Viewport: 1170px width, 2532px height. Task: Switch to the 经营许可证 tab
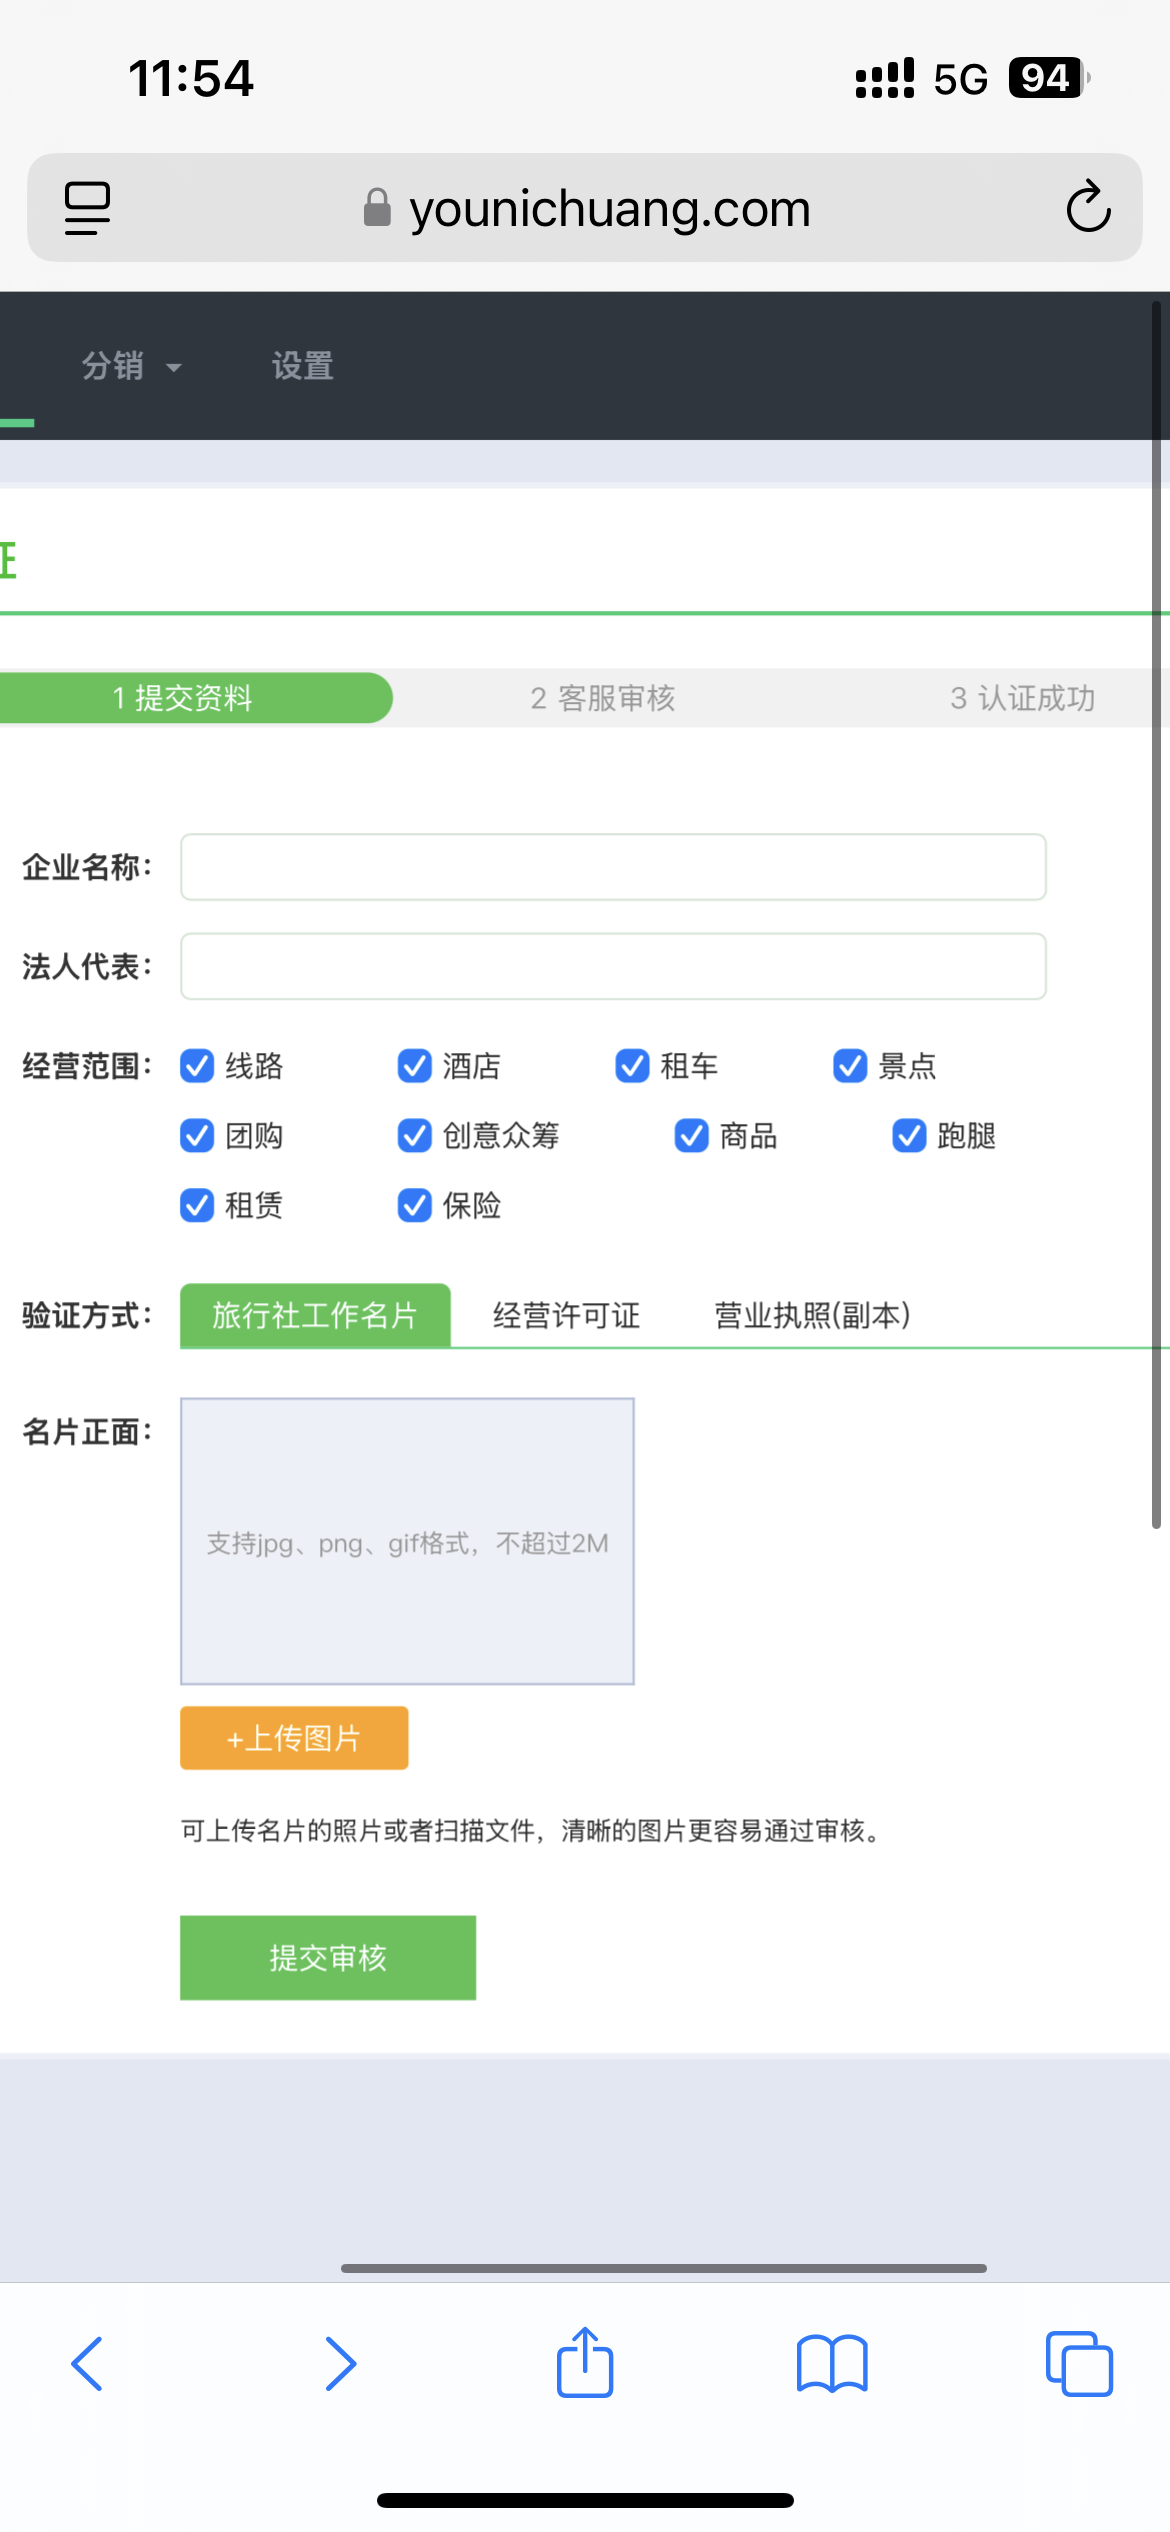click(x=566, y=1316)
